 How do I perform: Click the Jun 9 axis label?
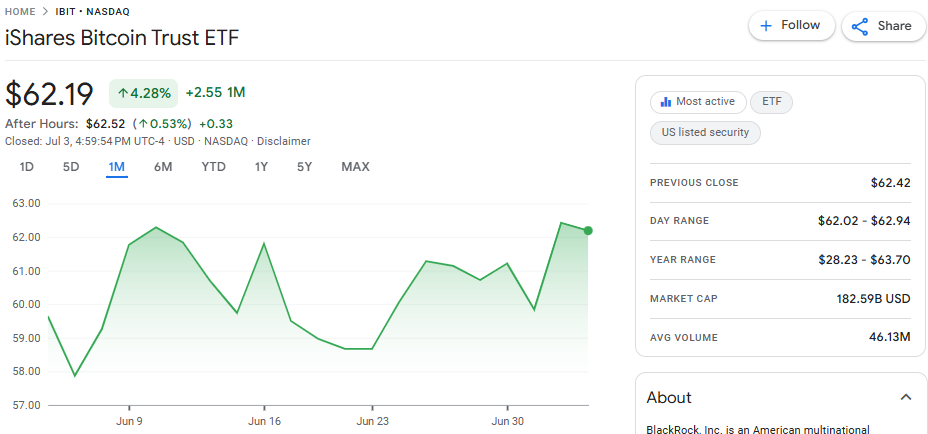click(x=128, y=422)
